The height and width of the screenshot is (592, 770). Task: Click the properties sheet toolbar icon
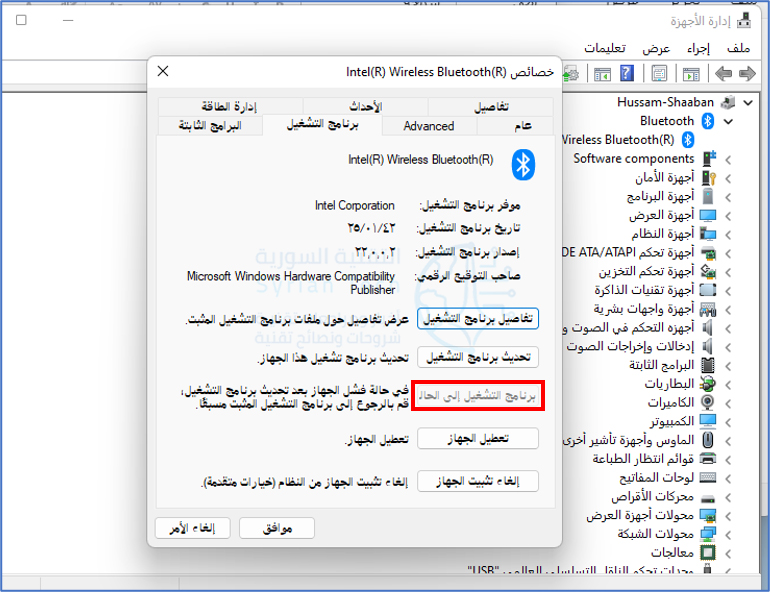(x=659, y=74)
